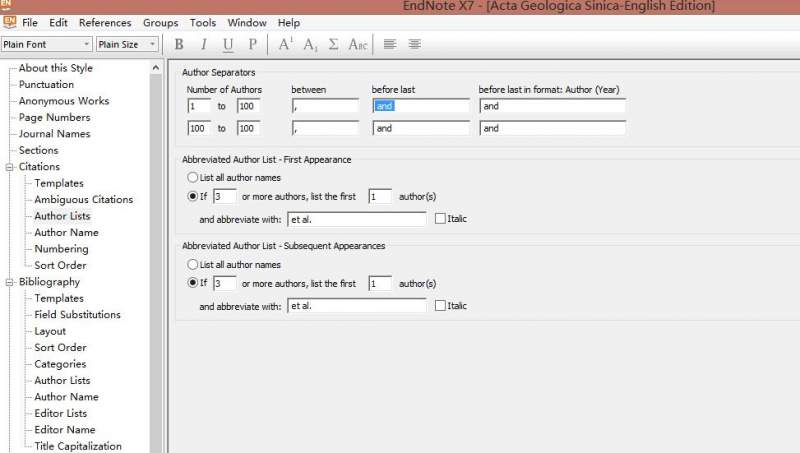Screen dimensions: 800x453
Task: Select Anonymous Works in the tree
Action: point(64,101)
